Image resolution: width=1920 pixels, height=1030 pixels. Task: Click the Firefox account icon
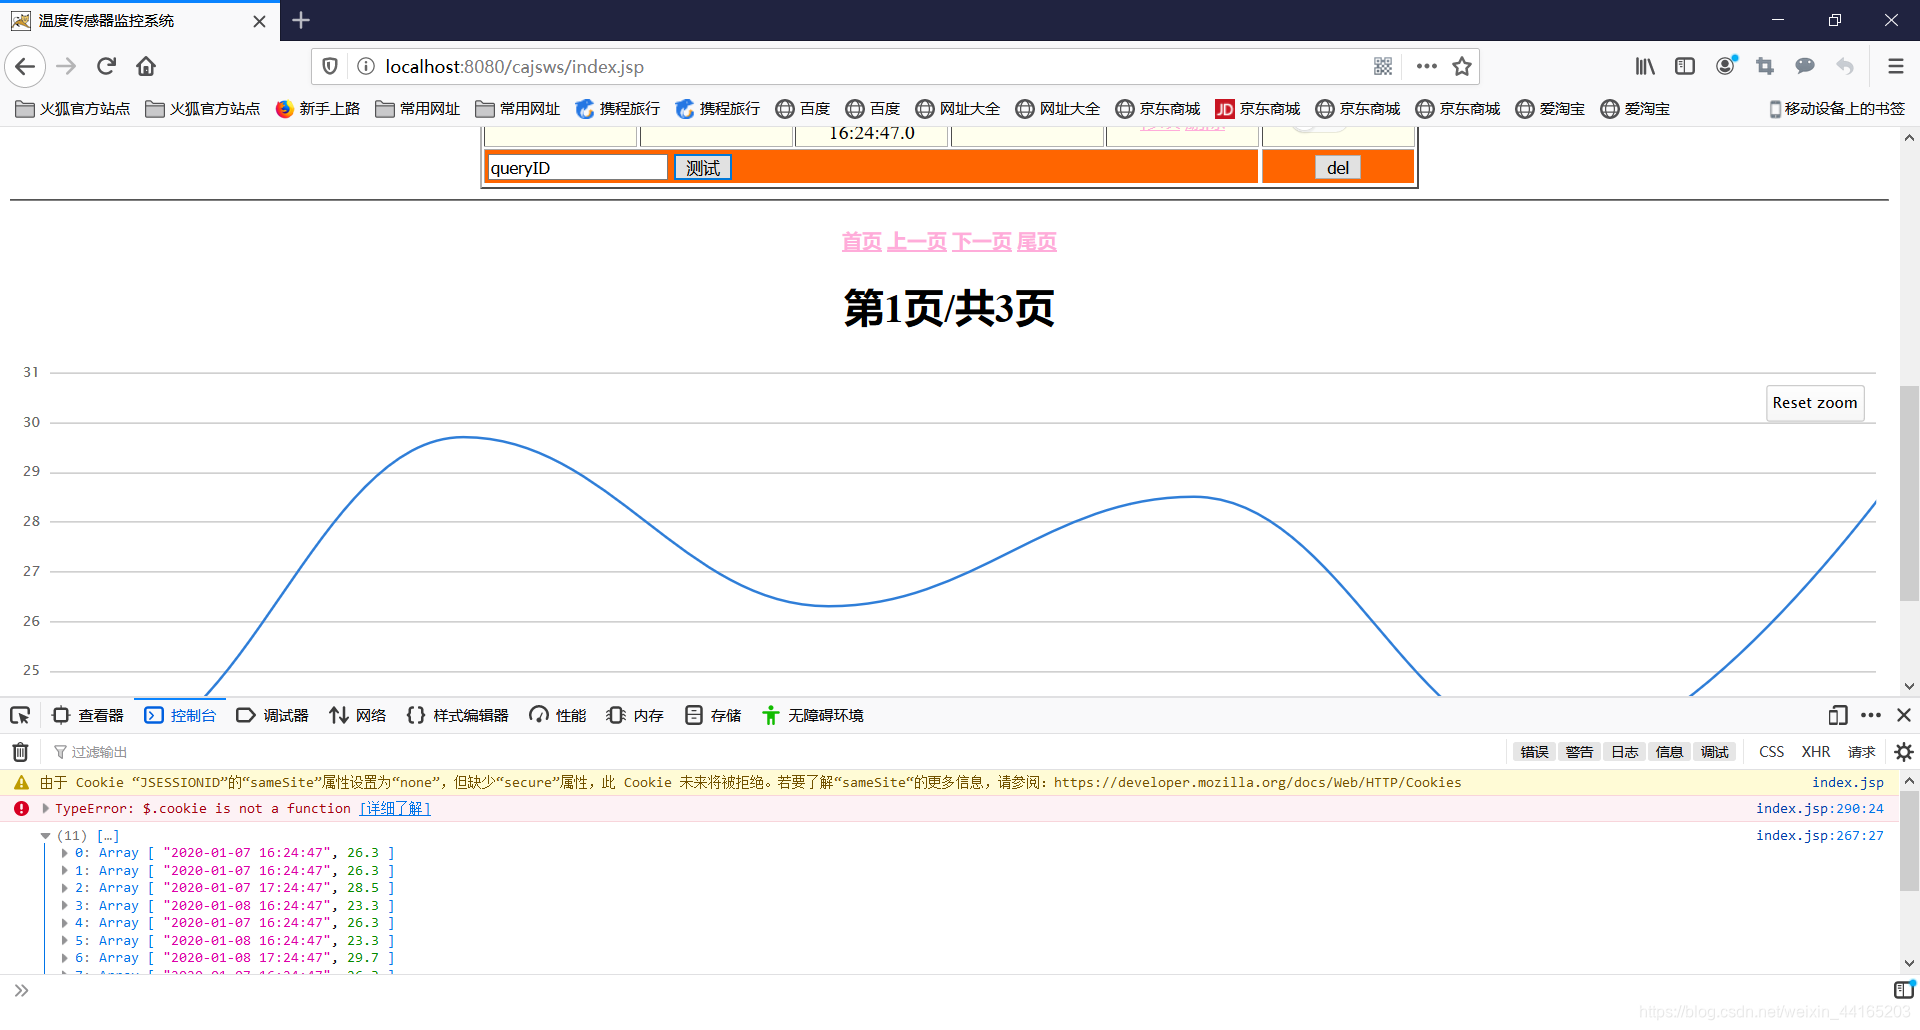pos(1725,66)
